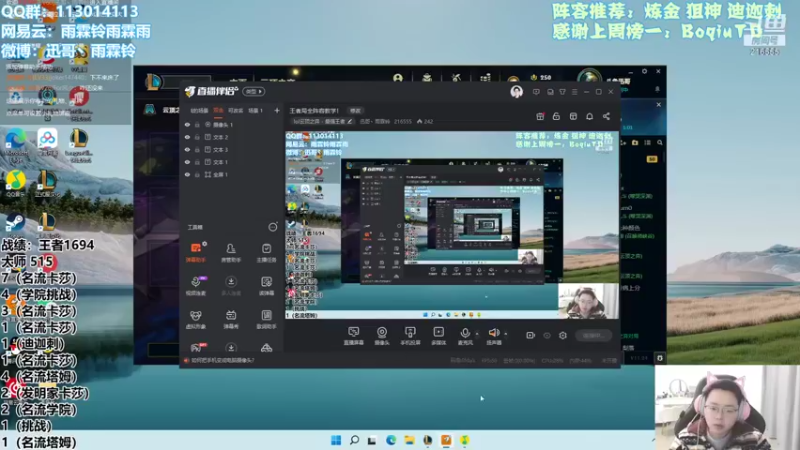Open message icon in title bar
The width and height of the screenshot is (800, 450).
click(x=536, y=92)
